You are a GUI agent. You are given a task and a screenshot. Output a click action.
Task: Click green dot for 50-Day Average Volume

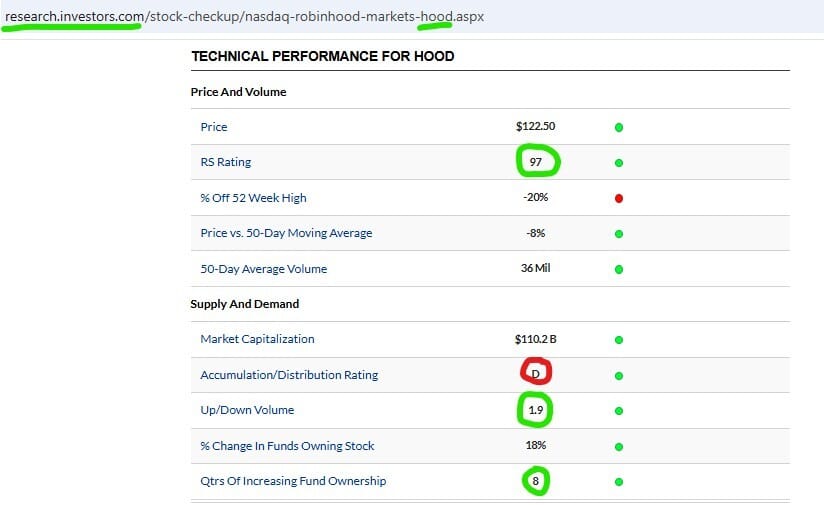619,269
